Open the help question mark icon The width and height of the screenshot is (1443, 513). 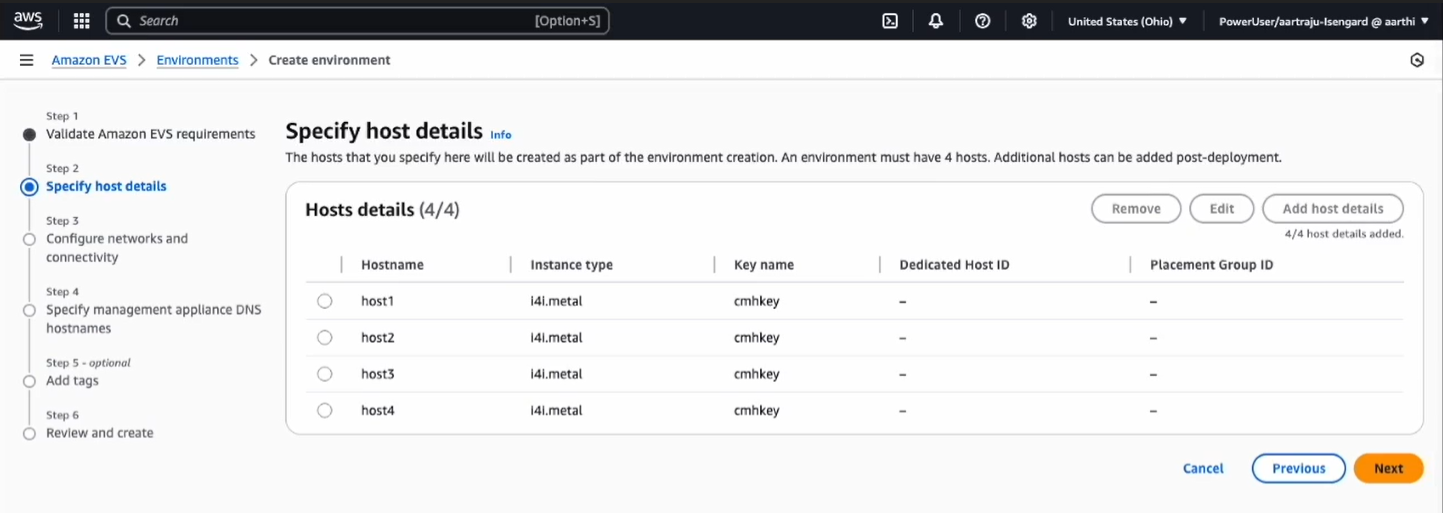point(983,21)
